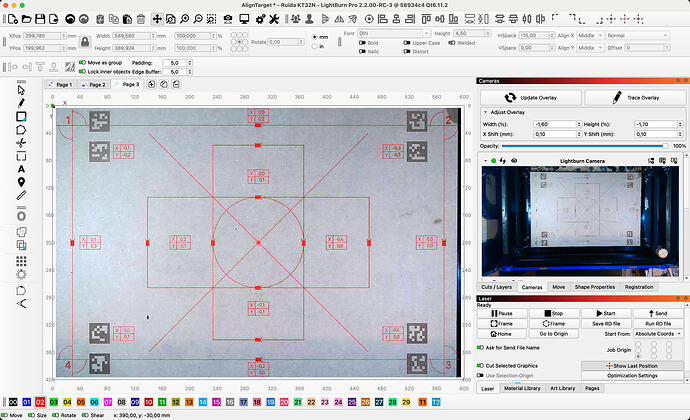Image resolution: width=690 pixels, height=420 pixels.
Task: Click the Trace Overlay button
Action: tap(635, 98)
